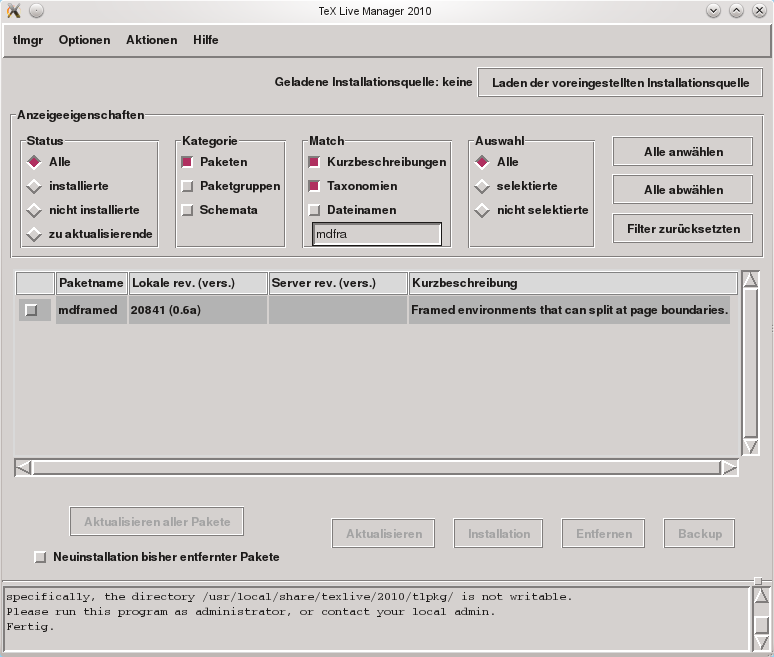The image size is (774, 657).
Task: Click the Installation button
Action: [x=499, y=533]
